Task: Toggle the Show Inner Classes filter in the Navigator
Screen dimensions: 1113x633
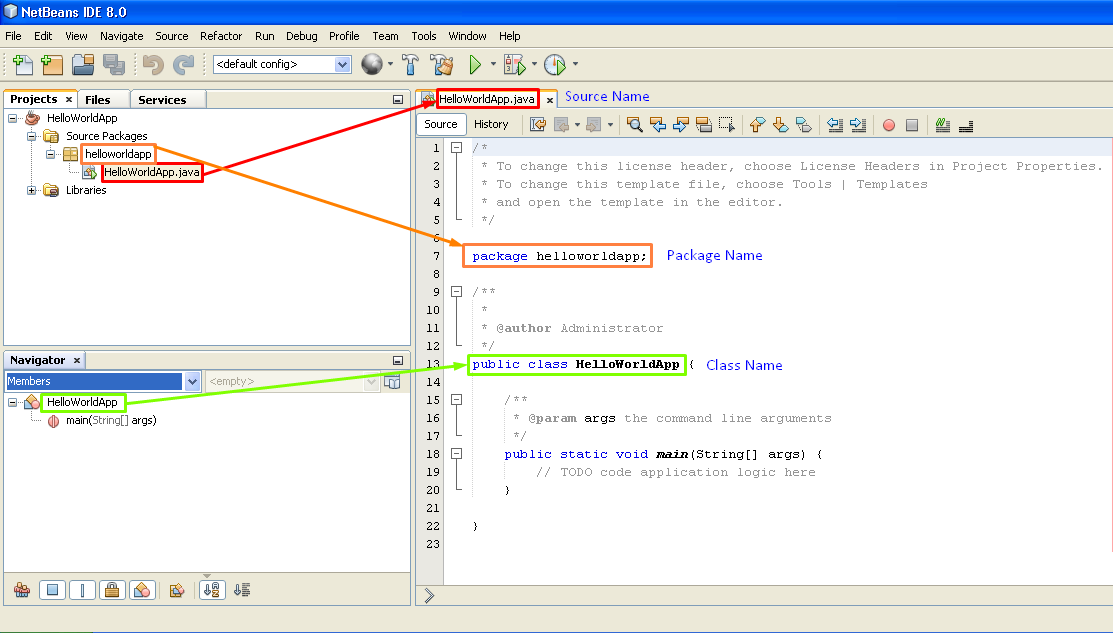Action: click(142, 590)
